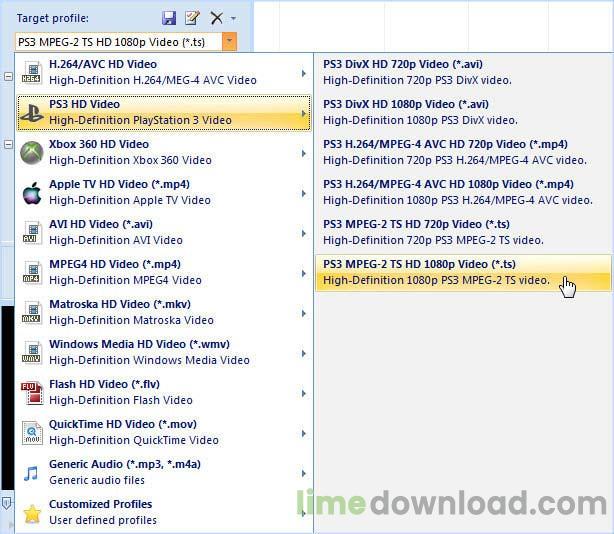Expand submenu arrow for MPEG4 HD Video
Image resolution: width=614 pixels, height=534 pixels.
point(303,273)
